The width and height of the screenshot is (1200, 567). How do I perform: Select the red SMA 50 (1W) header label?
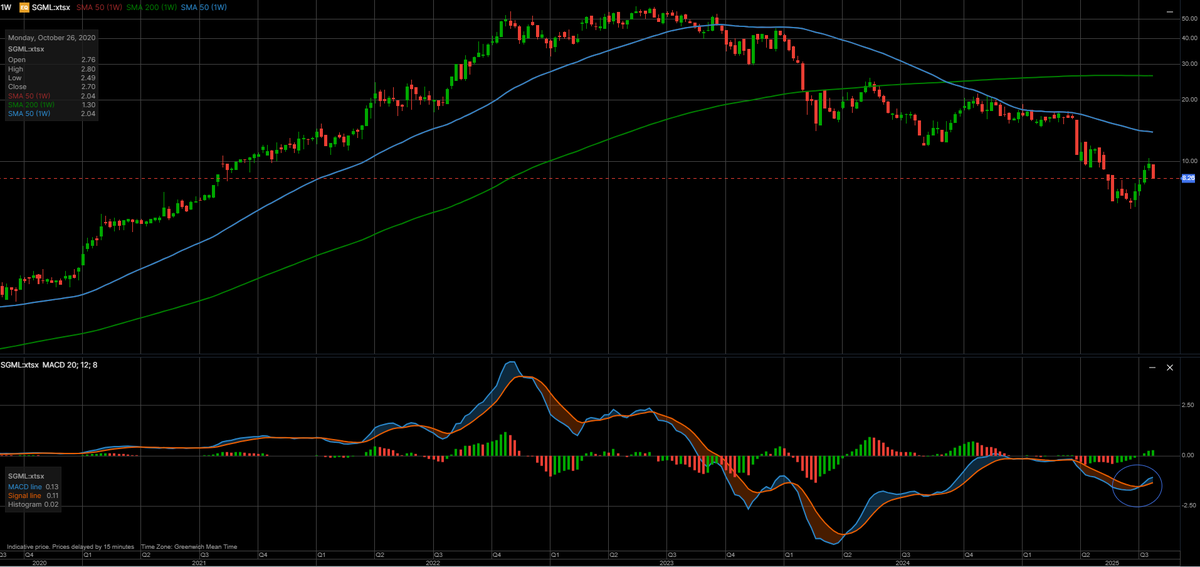(101, 7)
